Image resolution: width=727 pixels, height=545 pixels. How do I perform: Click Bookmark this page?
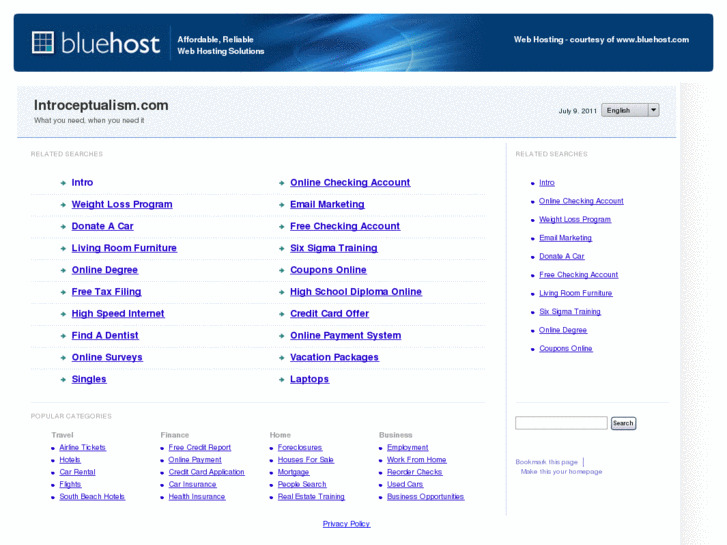coord(547,462)
